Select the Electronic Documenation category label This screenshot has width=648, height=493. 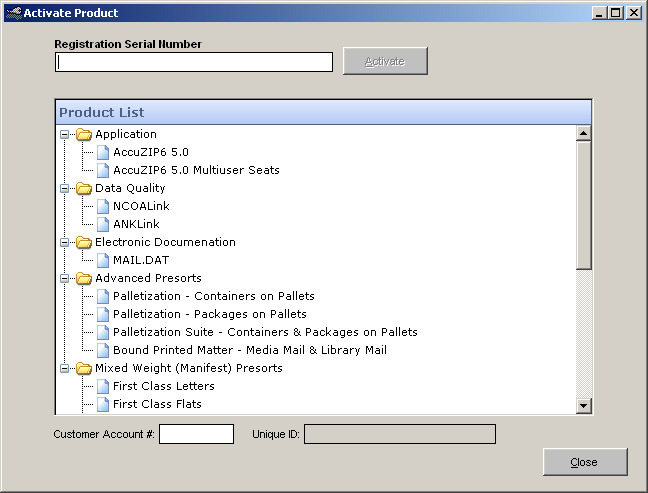pyautogui.click(x=165, y=242)
